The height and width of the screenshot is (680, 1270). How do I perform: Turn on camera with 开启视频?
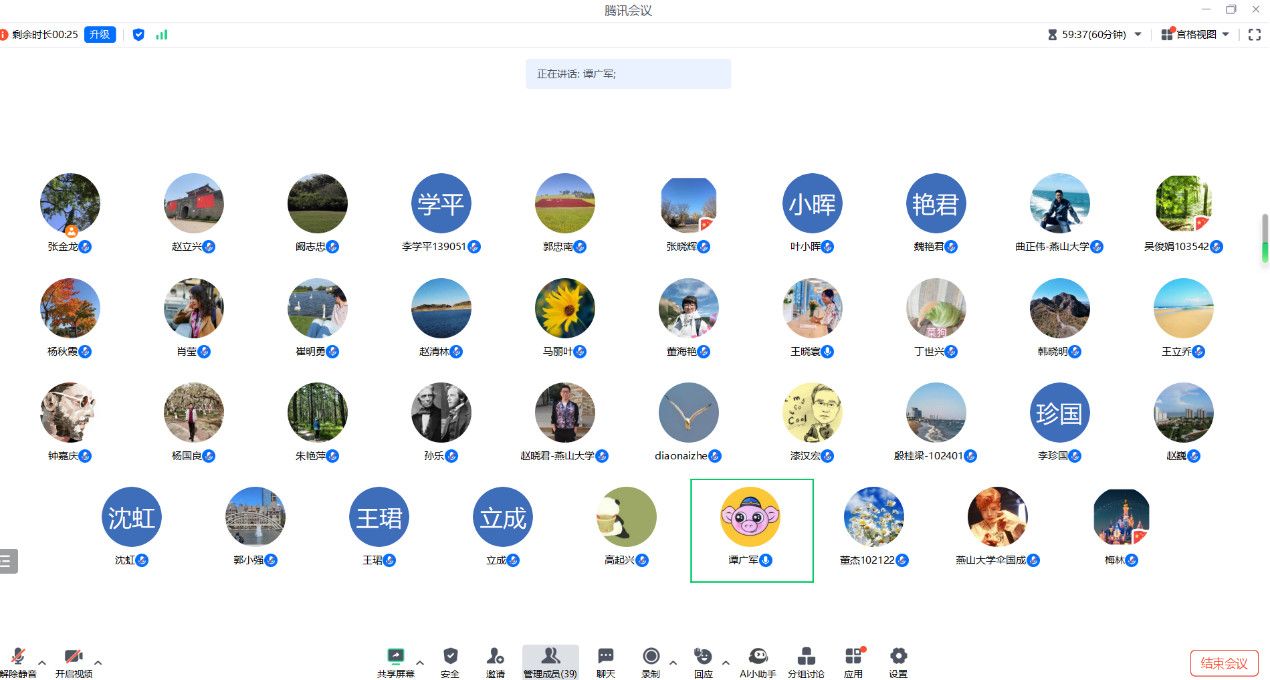coord(73,658)
